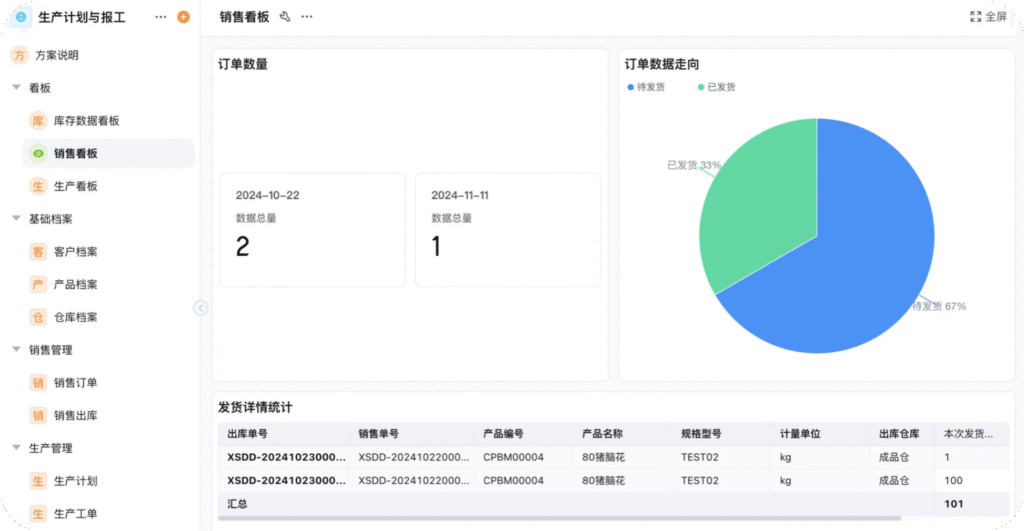Open the 生产计划 menu item

[x=75, y=481]
